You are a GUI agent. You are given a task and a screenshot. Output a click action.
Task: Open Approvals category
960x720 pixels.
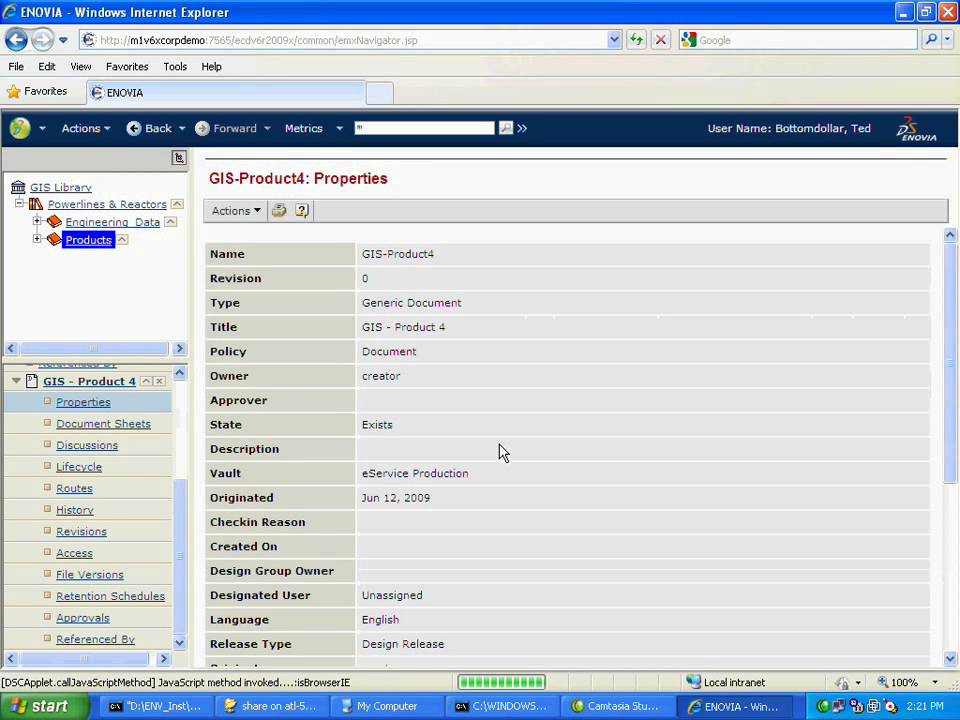coord(83,618)
